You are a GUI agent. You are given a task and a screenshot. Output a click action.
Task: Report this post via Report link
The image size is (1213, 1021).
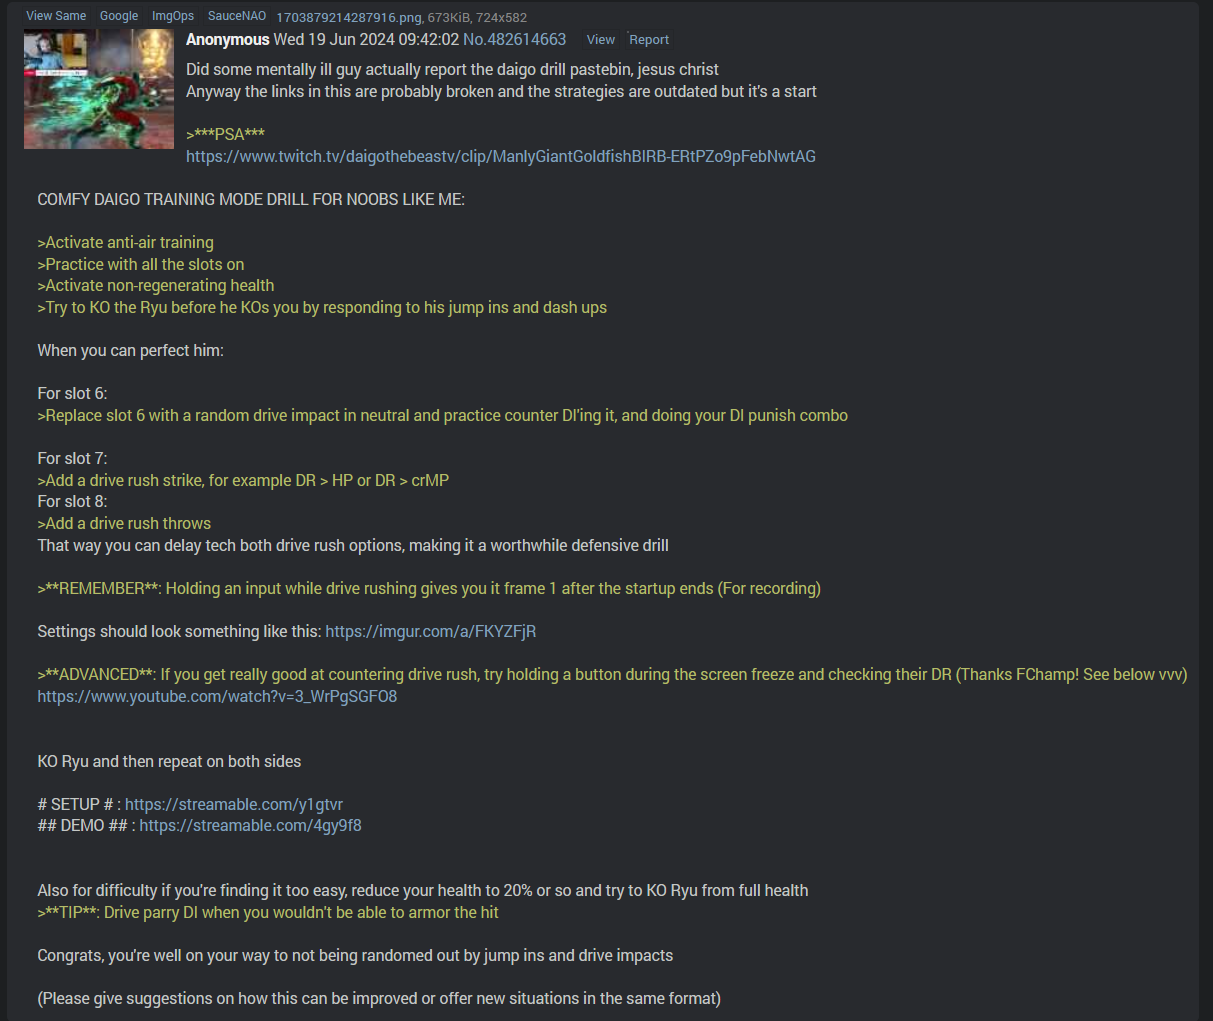[x=649, y=40]
